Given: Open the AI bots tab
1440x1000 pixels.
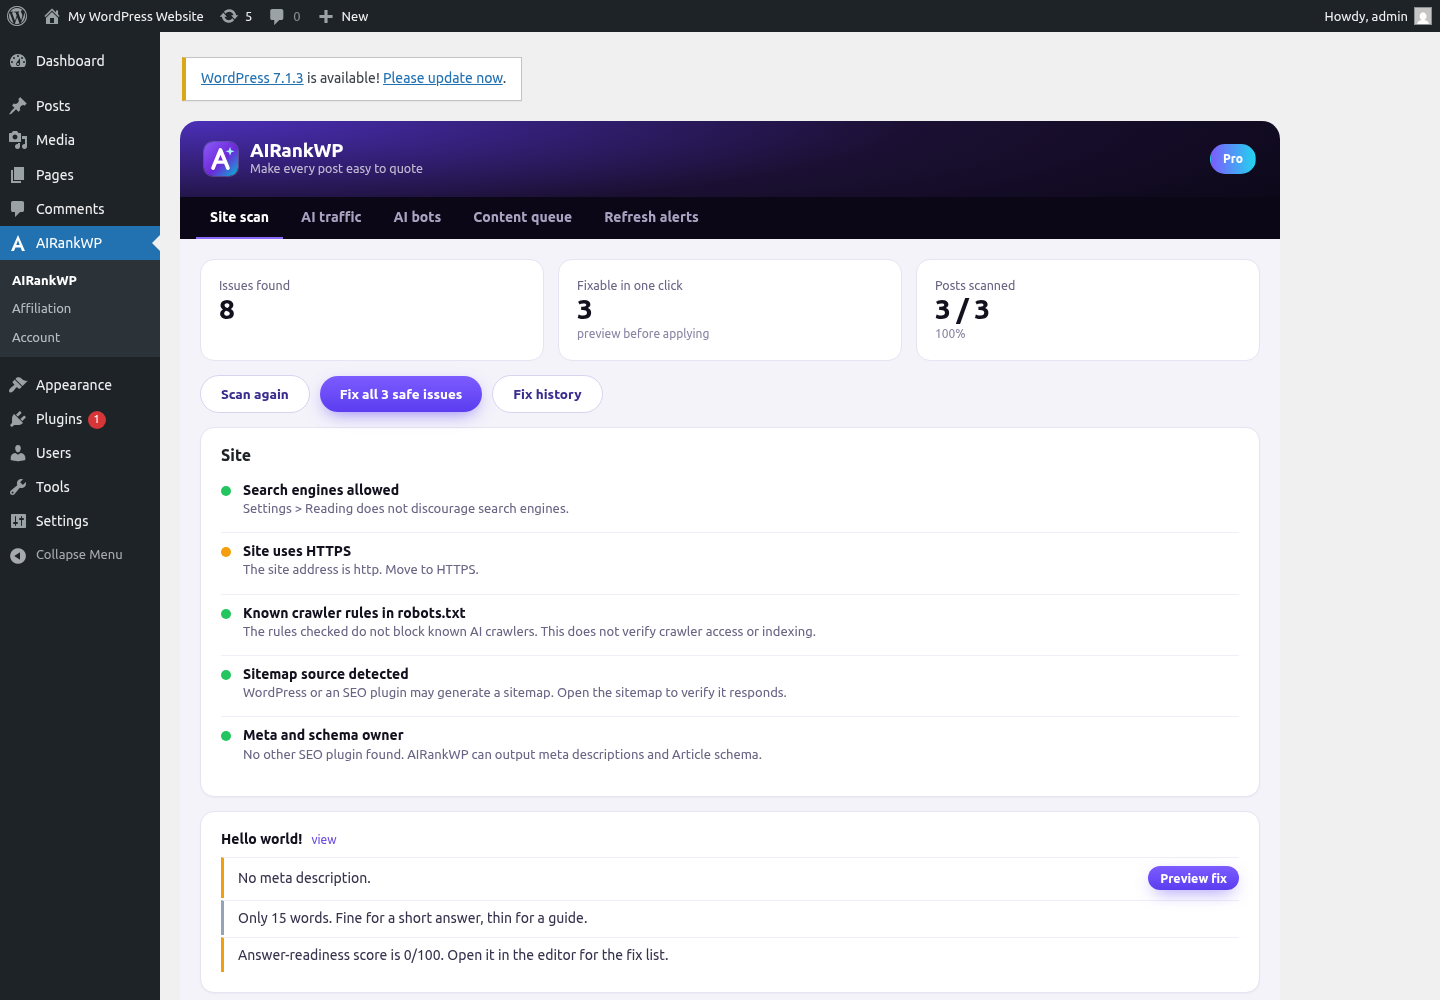Looking at the screenshot, I should [x=417, y=217].
